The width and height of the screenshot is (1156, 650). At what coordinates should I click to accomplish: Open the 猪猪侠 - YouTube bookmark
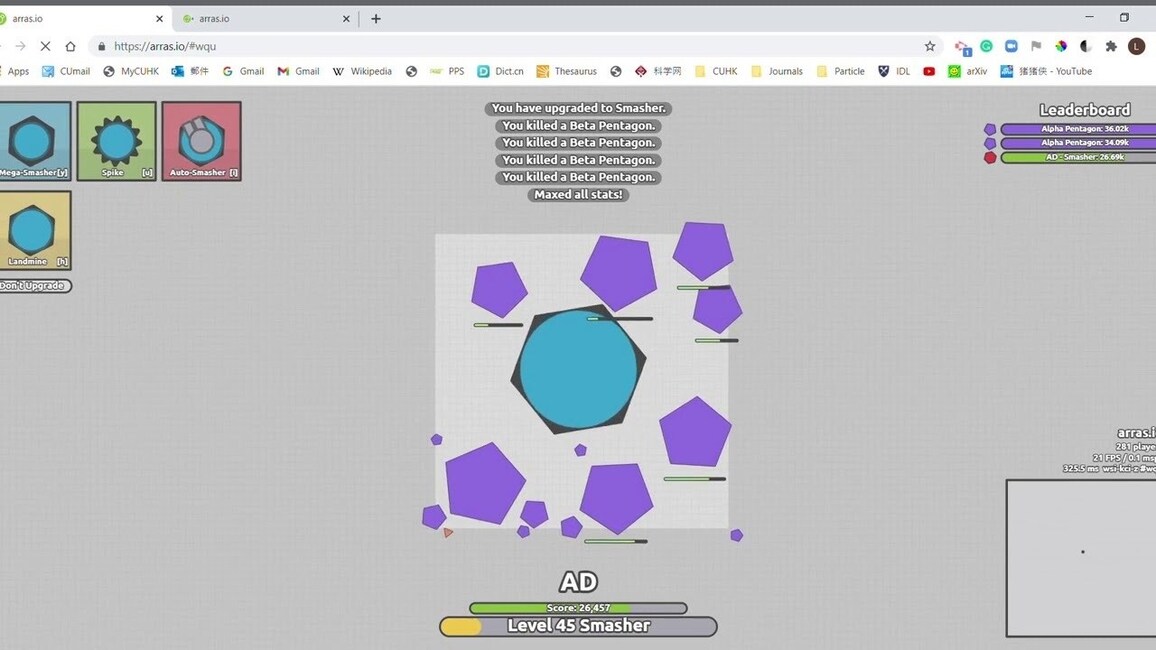(x=1046, y=71)
